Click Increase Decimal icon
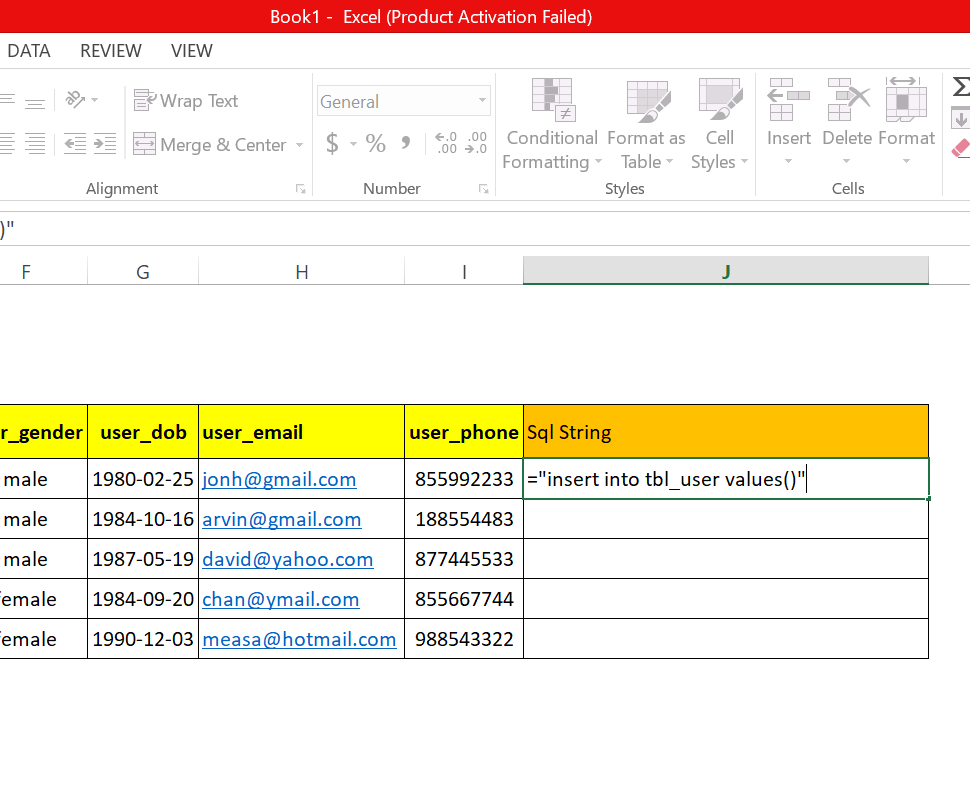The image size is (970, 806). [446, 143]
